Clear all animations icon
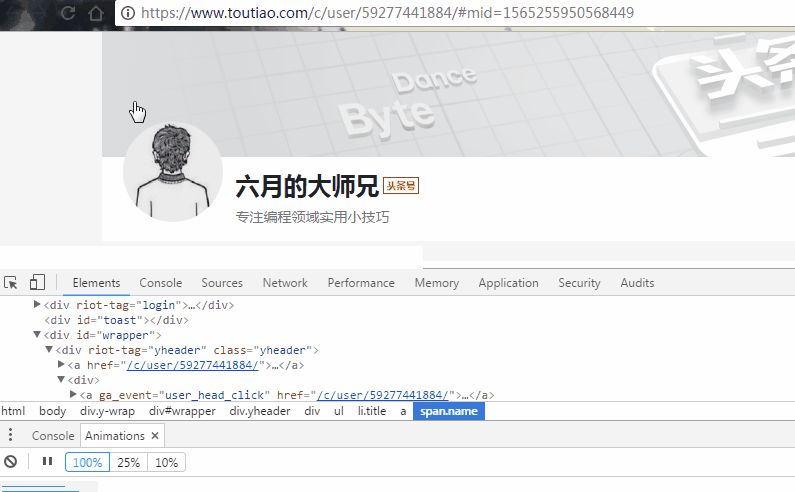 tap(11, 462)
